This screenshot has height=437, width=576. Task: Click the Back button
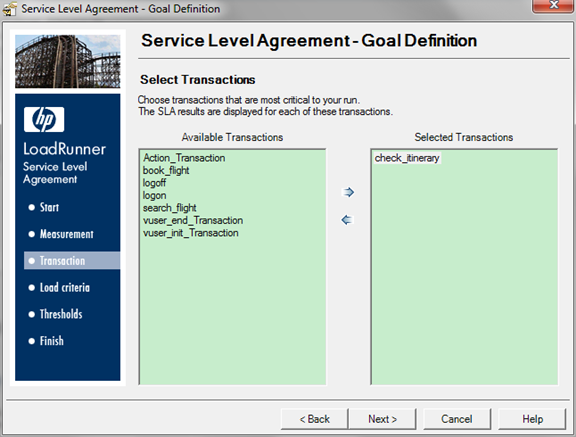(x=314, y=419)
